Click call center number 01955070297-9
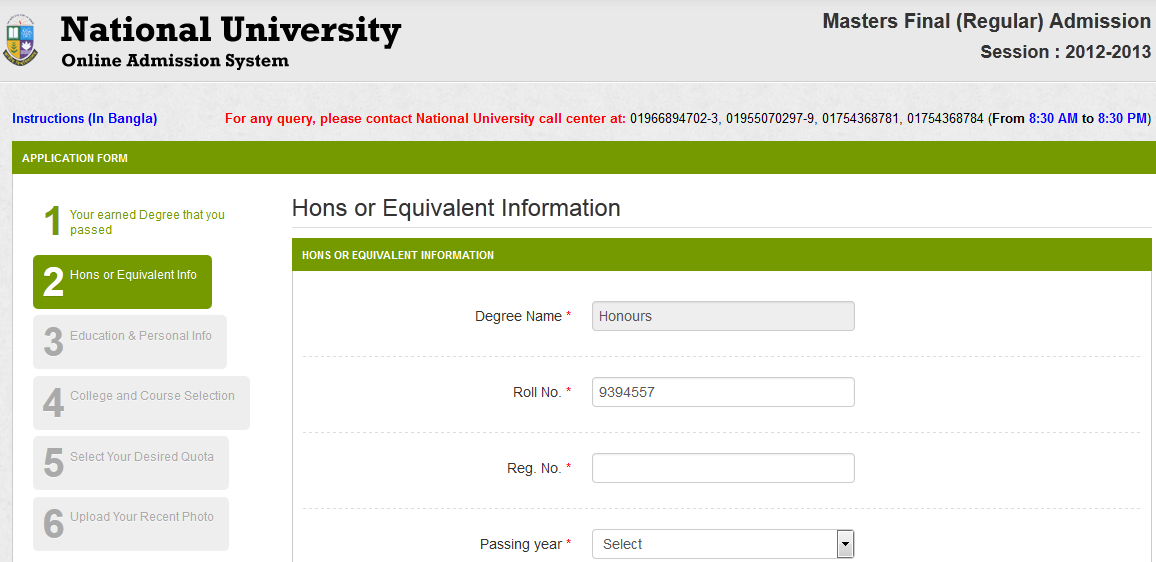 (771, 119)
